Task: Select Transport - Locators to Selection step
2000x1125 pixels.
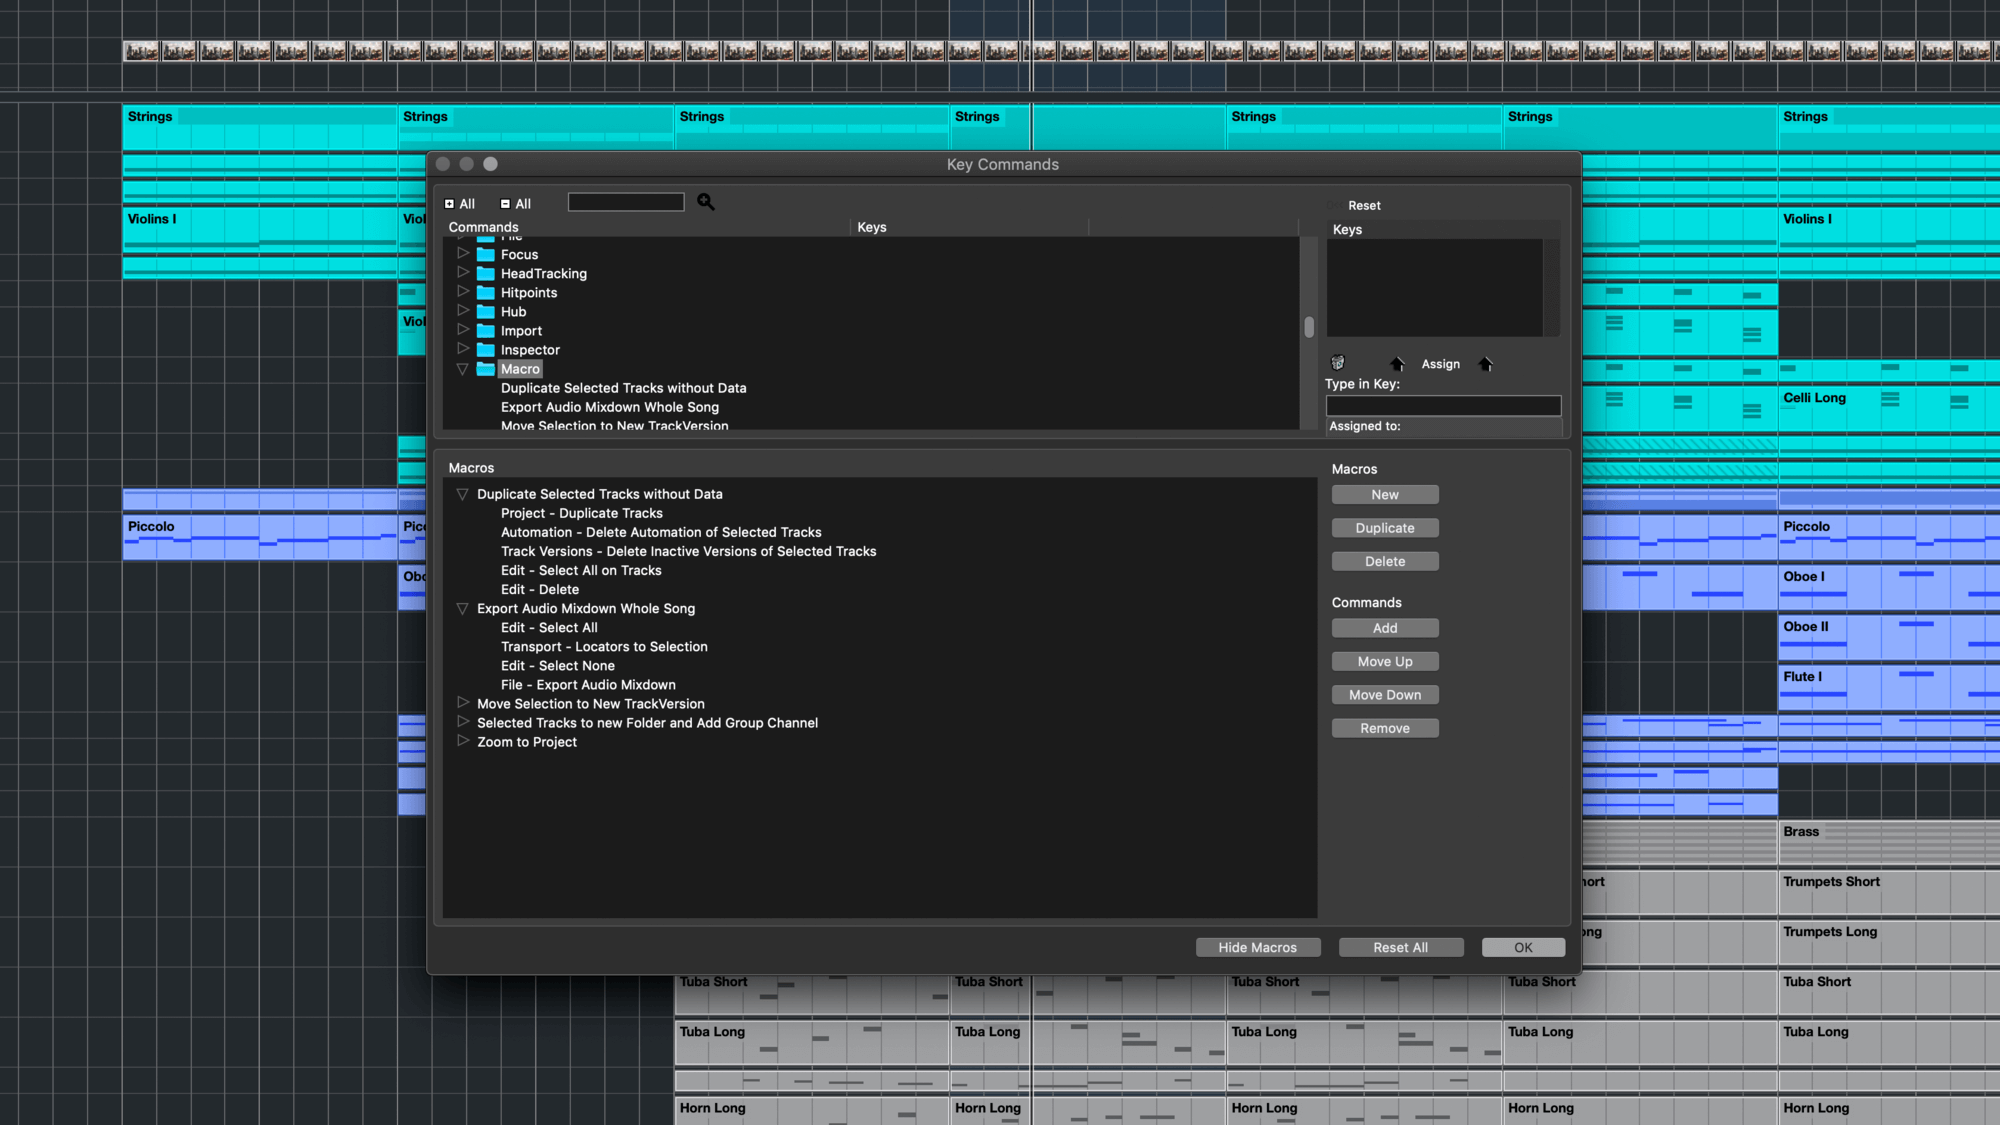Action: click(x=604, y=646)
